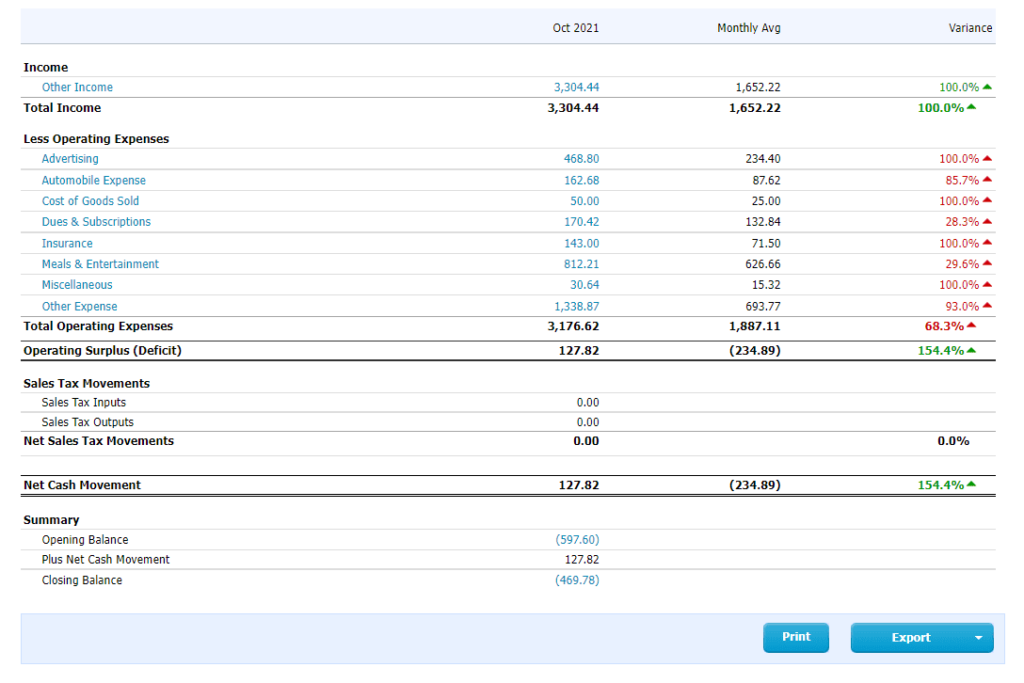Open Meals & Entertainment account

pos(100,264)
